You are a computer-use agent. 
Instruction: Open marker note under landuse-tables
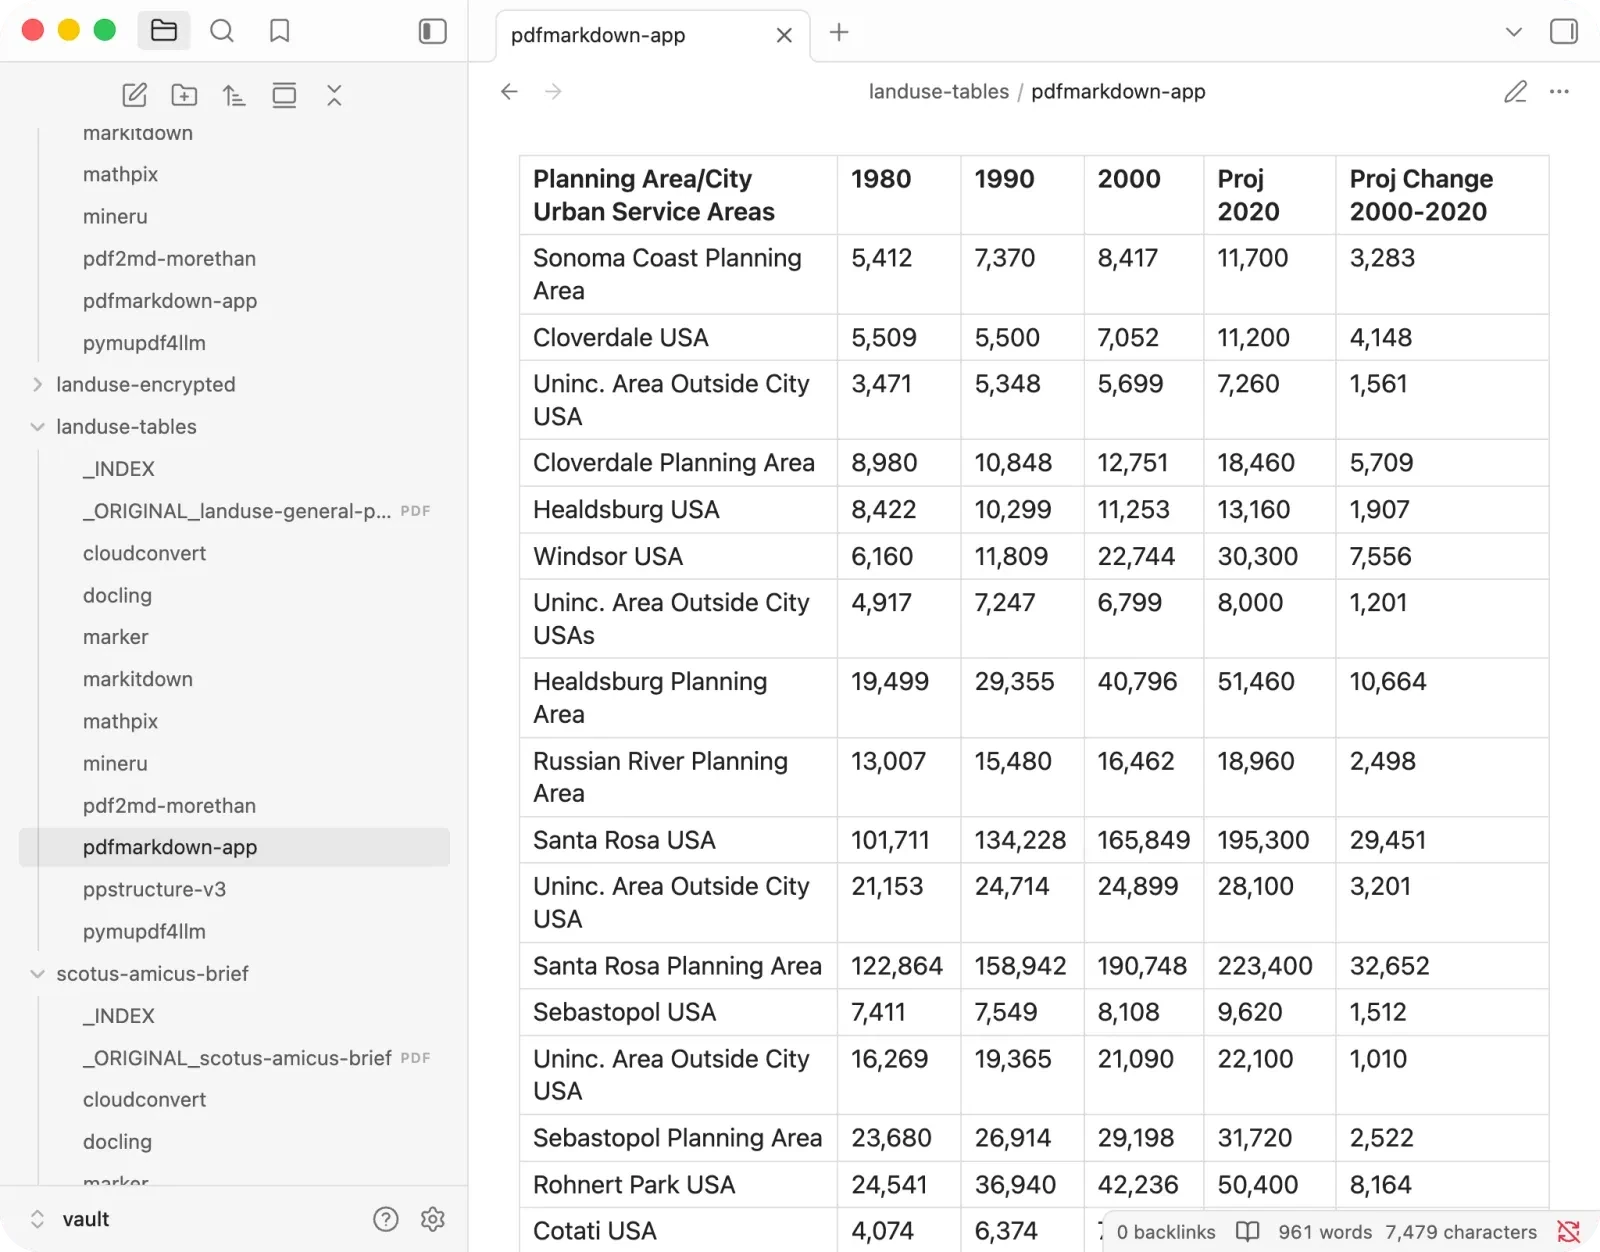[115, 637]
